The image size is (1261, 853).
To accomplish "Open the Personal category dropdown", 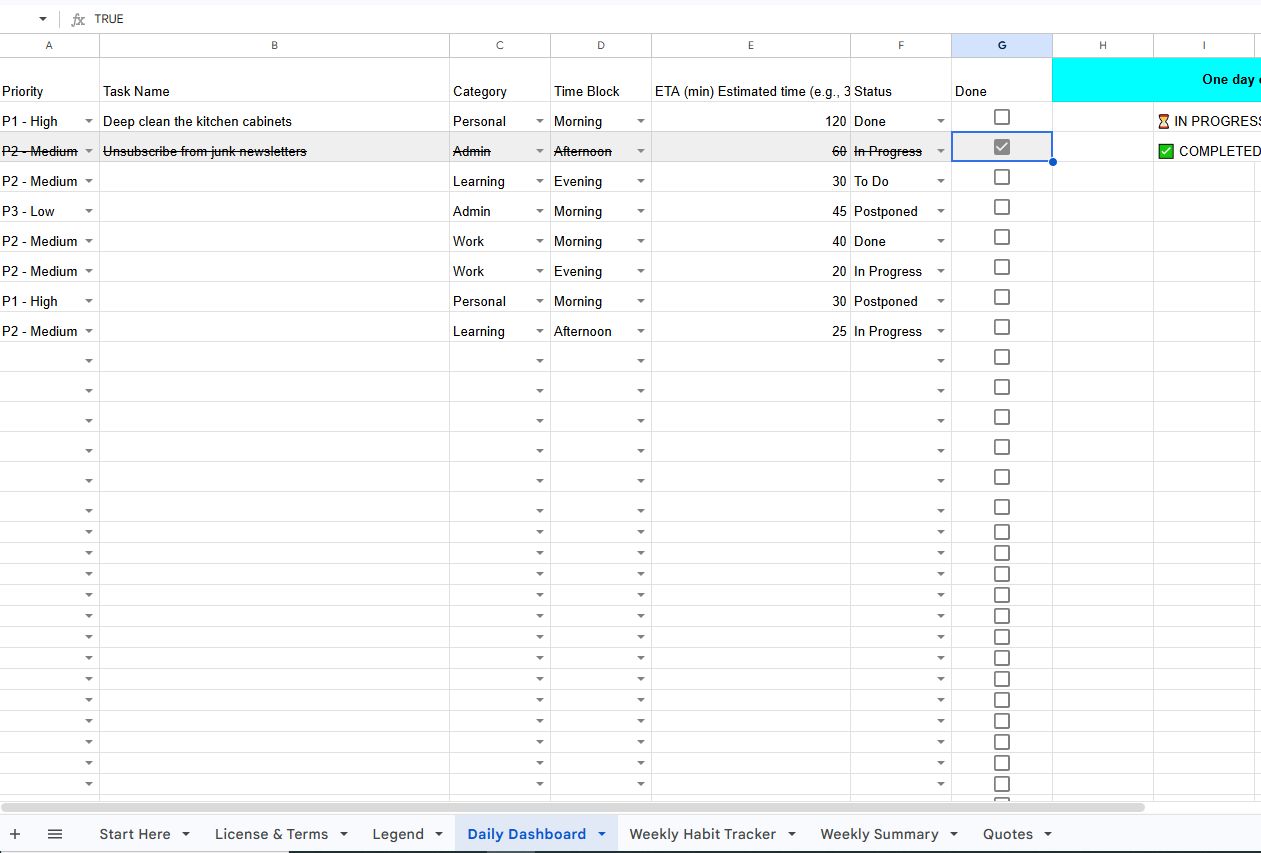I will 539,121.
